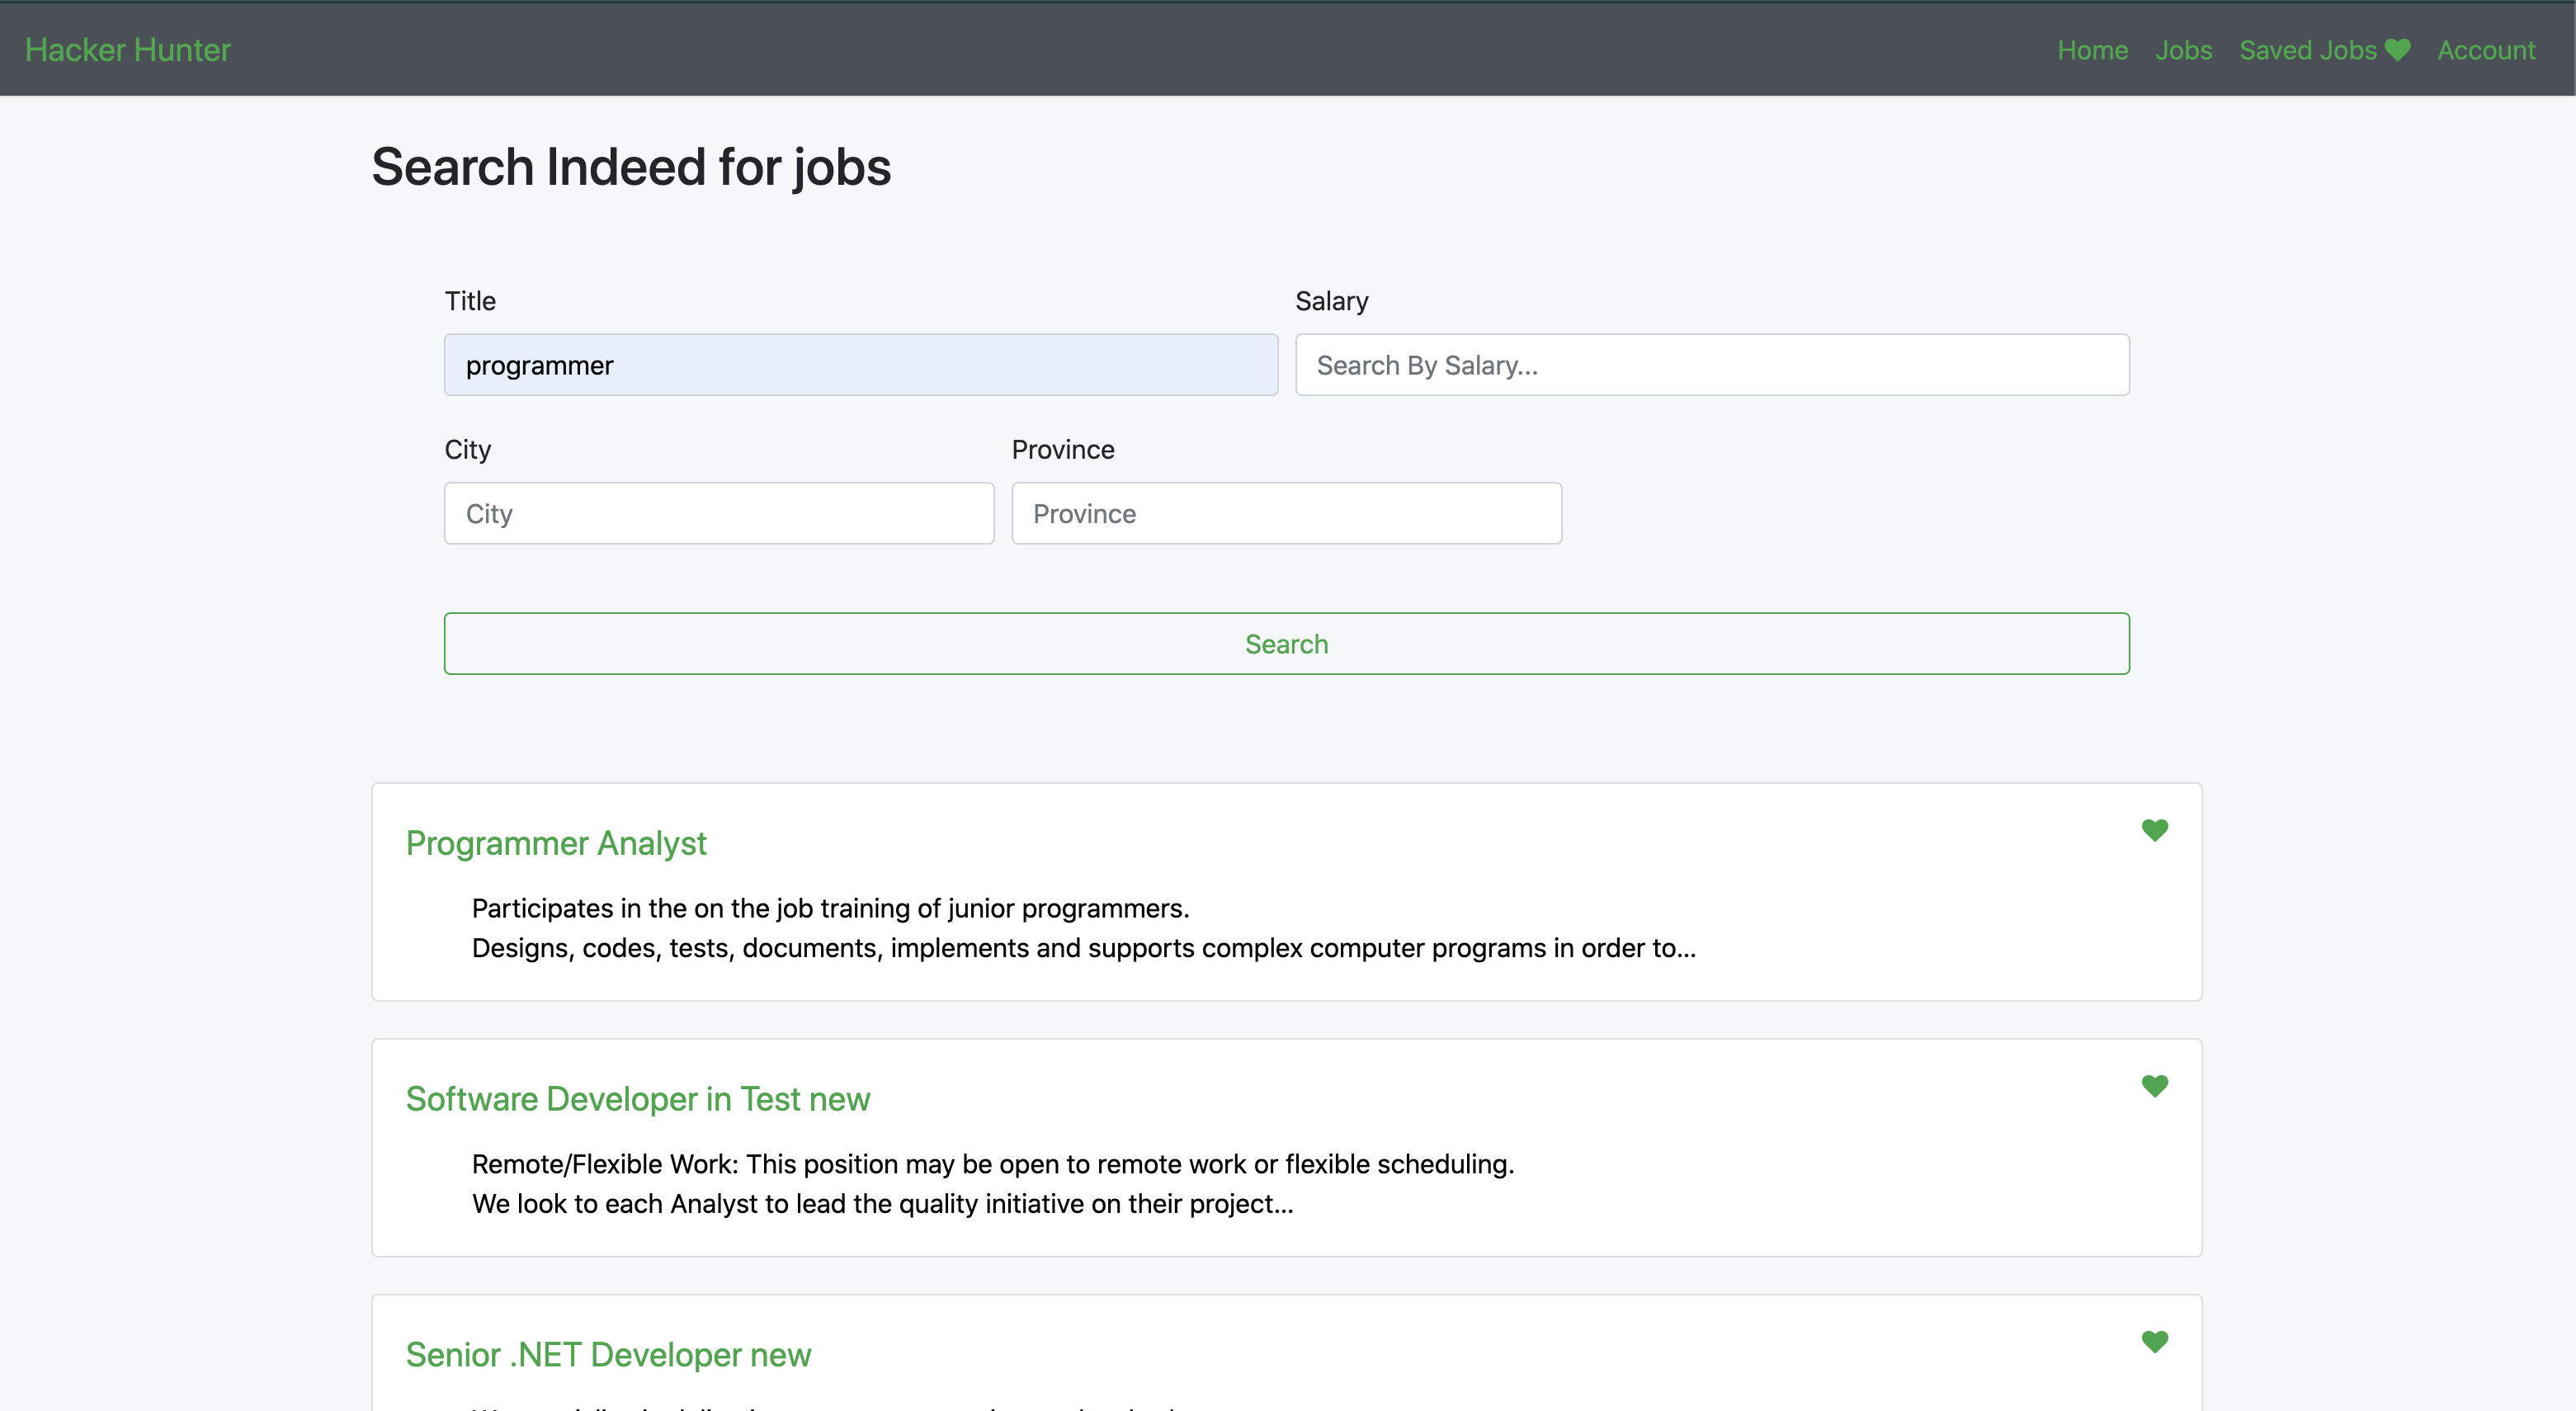The height and width of the screenshot is (1411, 2576).
Task: Save the Programmer Analyst job with heart icon
Action: click(2154, 830)
